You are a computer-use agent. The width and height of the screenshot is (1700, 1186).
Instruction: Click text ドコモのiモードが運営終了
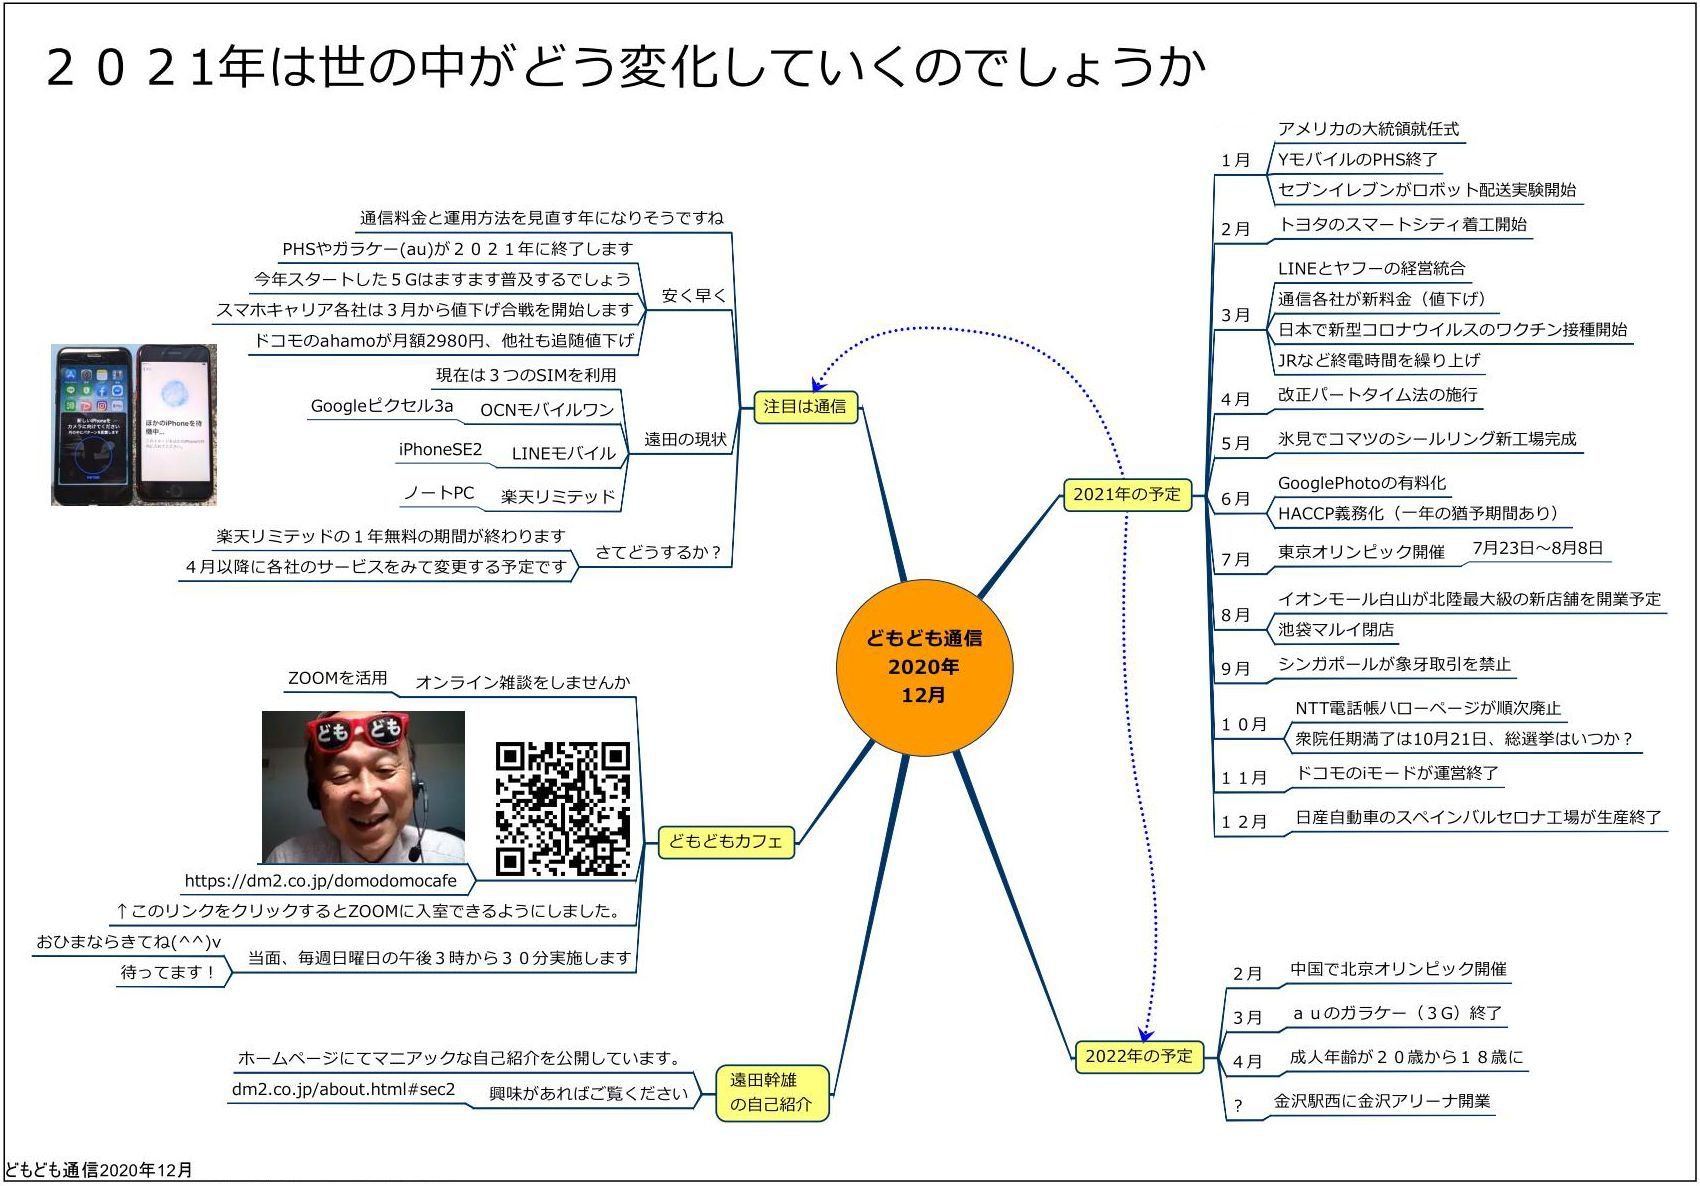[x=1397, y=773]
